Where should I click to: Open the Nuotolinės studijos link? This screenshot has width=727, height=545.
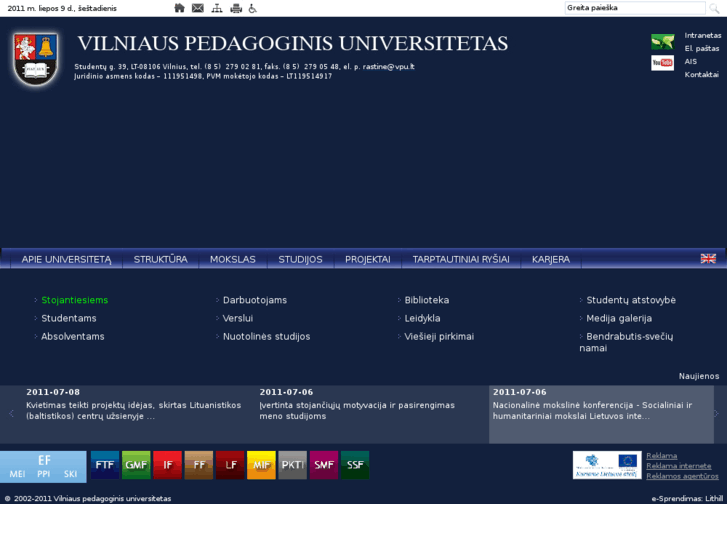coord(267,336)
